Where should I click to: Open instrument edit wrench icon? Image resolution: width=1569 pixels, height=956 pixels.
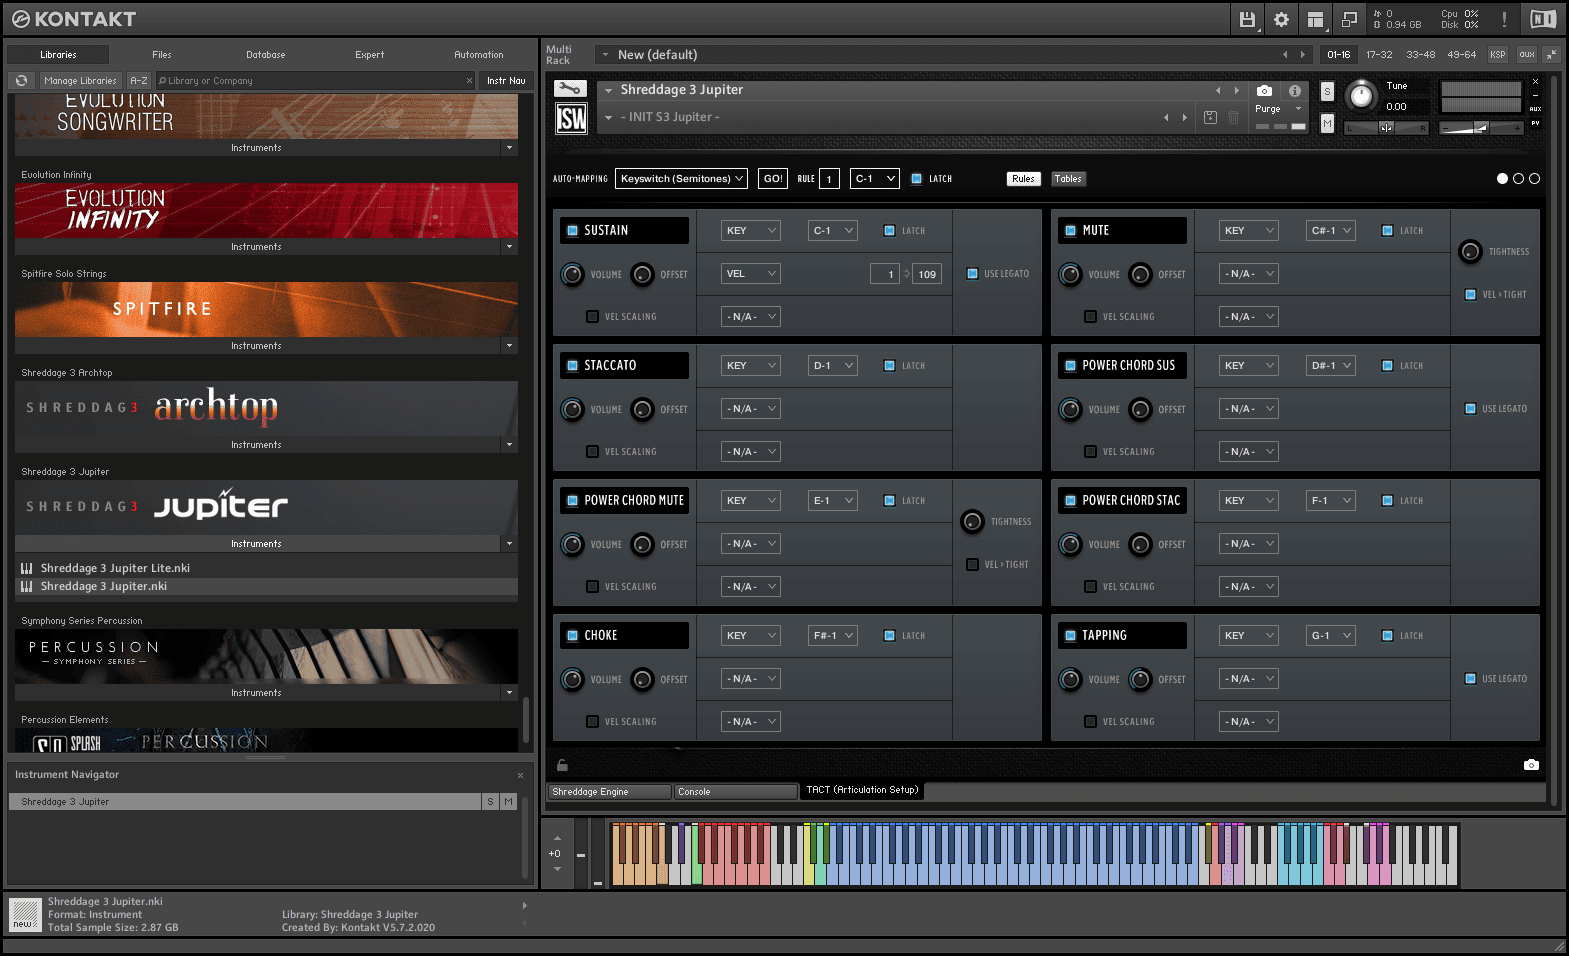570,89
